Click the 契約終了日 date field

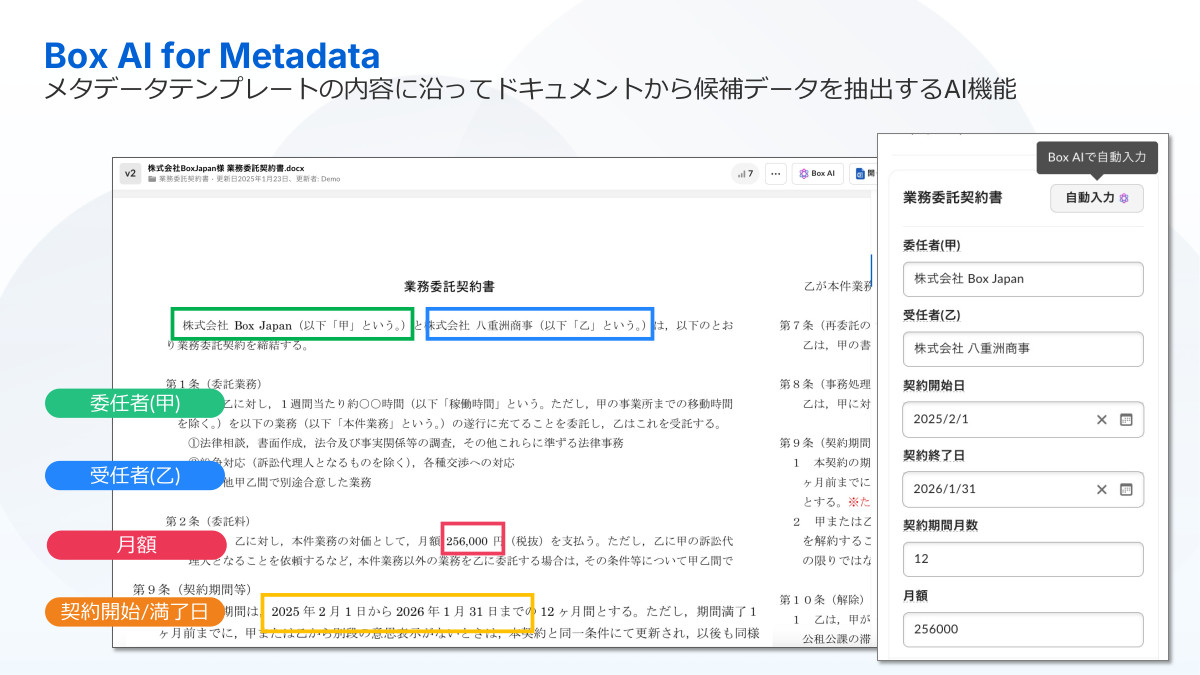(1023, 489)
